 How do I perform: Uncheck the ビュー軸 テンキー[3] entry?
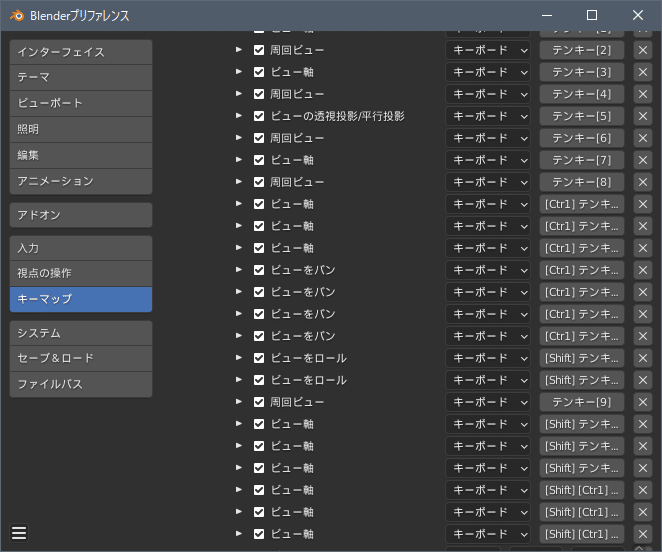point(259,72)
